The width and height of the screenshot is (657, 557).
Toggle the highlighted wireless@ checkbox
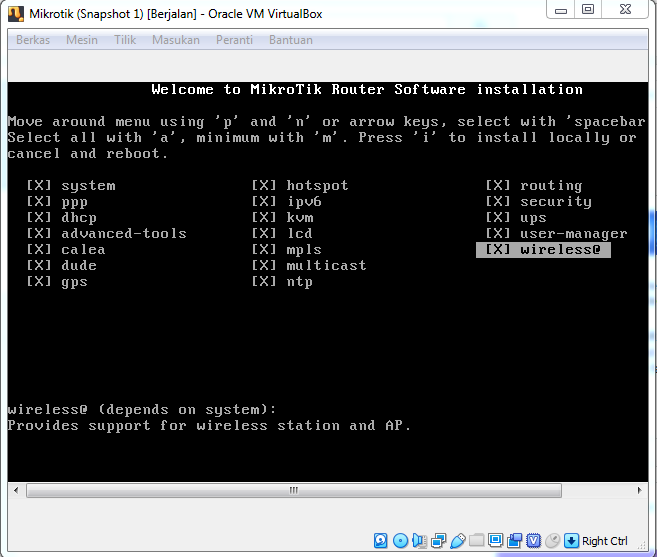coord(498,249)
